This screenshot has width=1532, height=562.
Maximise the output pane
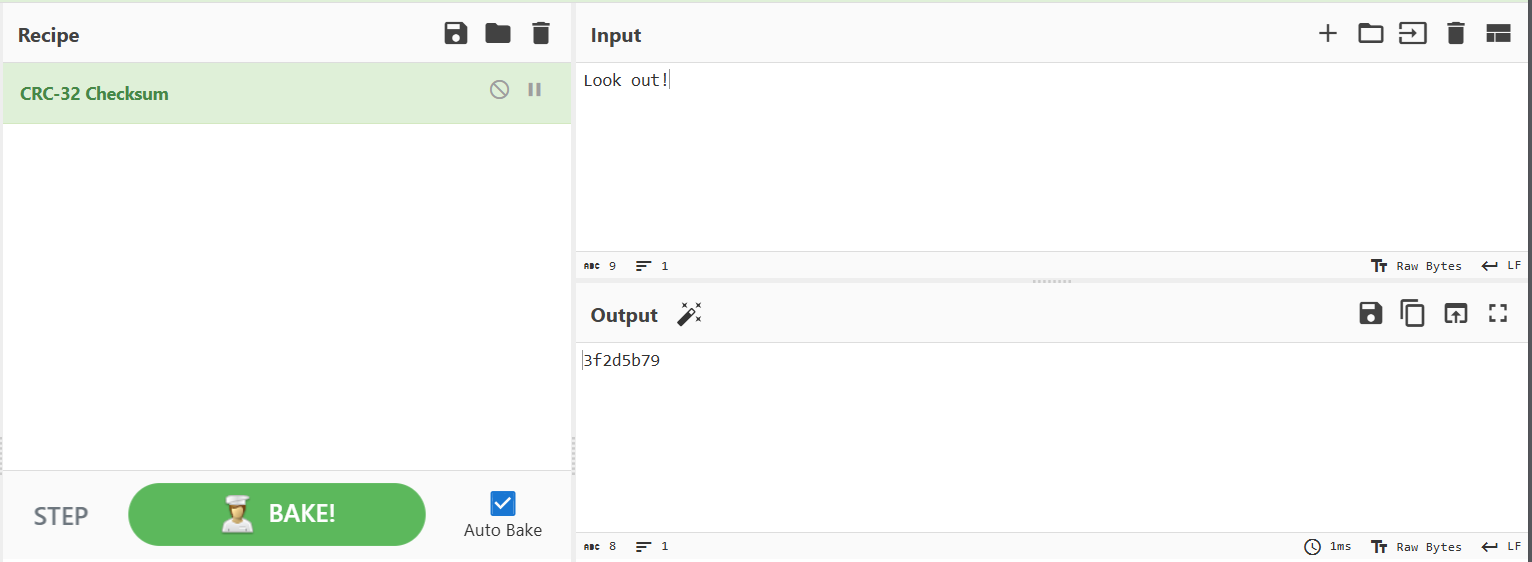pyautogui.click(x=1498, y=314)
